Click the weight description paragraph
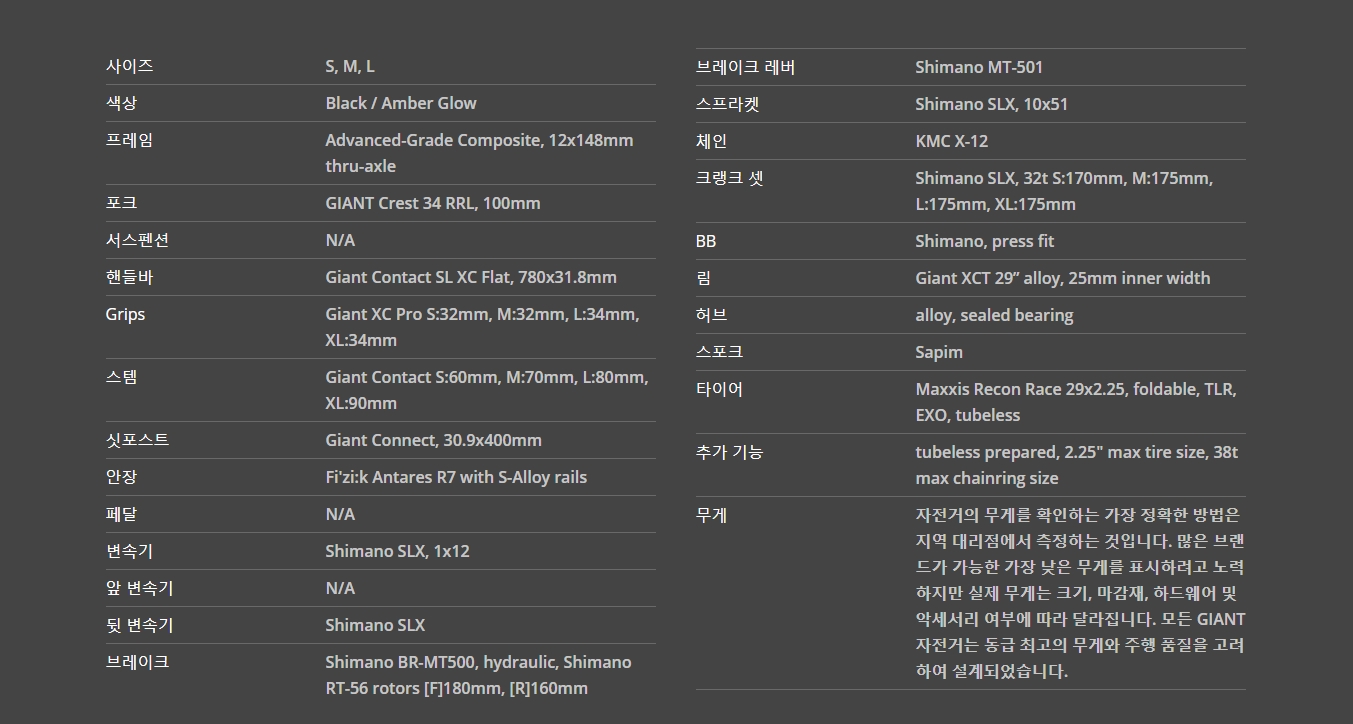The height and width of the screenshot is (724, 1353). click(1080, 593)
